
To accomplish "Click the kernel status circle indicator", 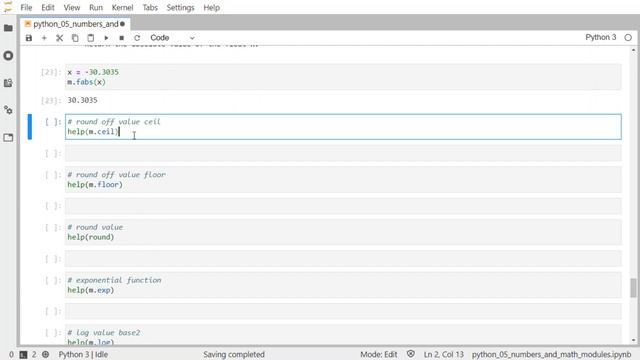I will point(628,38).
